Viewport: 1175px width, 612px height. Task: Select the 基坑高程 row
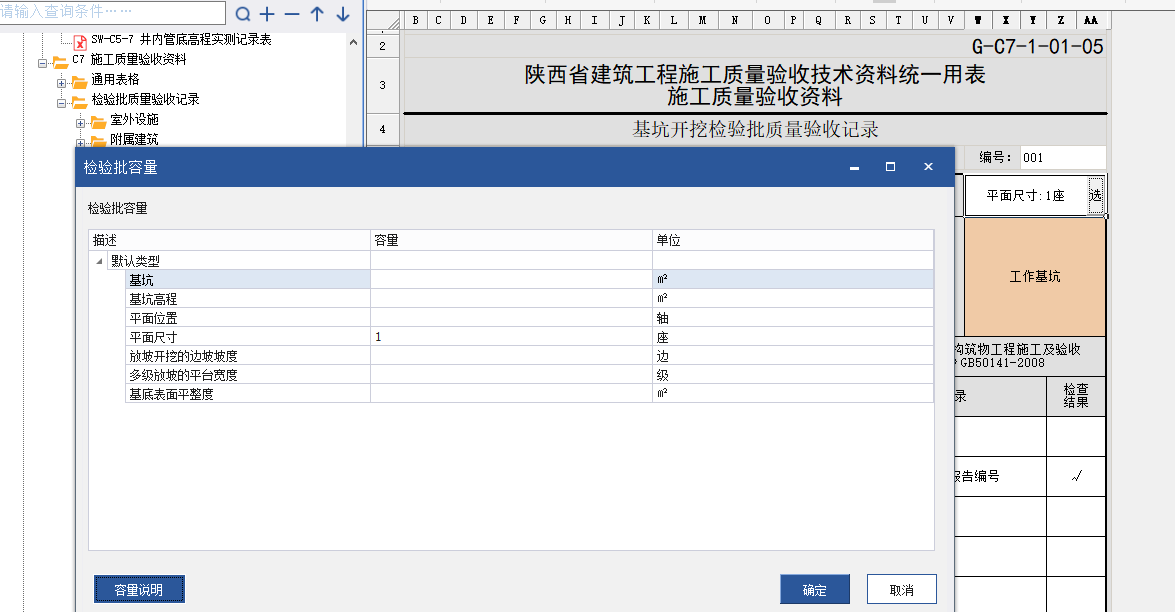(529, 298)
